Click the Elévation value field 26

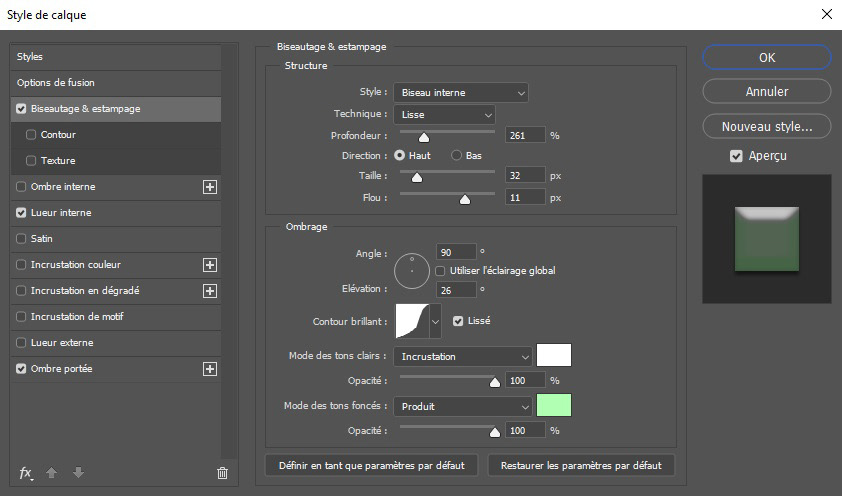[x=456, y=290]
